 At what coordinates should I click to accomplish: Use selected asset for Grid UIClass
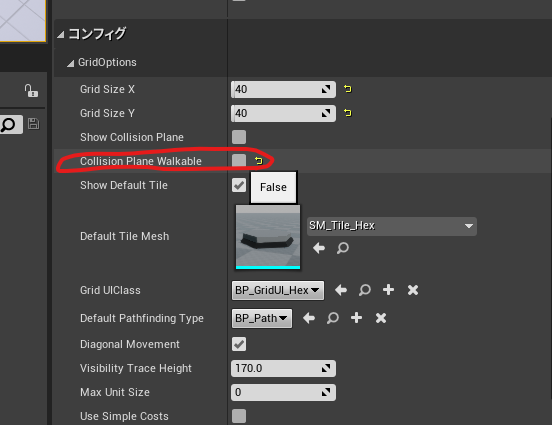(341, 290)
